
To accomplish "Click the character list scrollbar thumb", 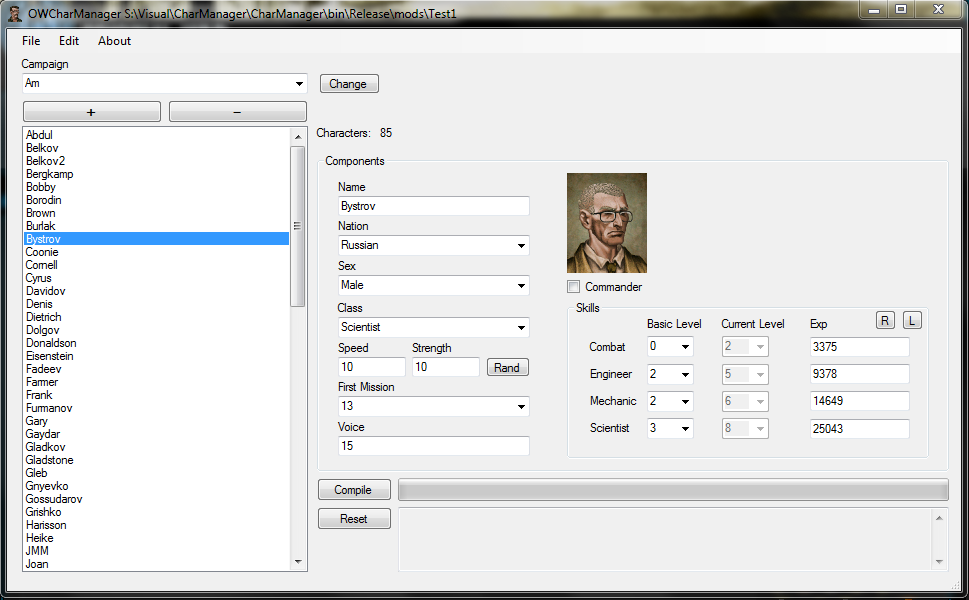I will click(x=297, y=226).
